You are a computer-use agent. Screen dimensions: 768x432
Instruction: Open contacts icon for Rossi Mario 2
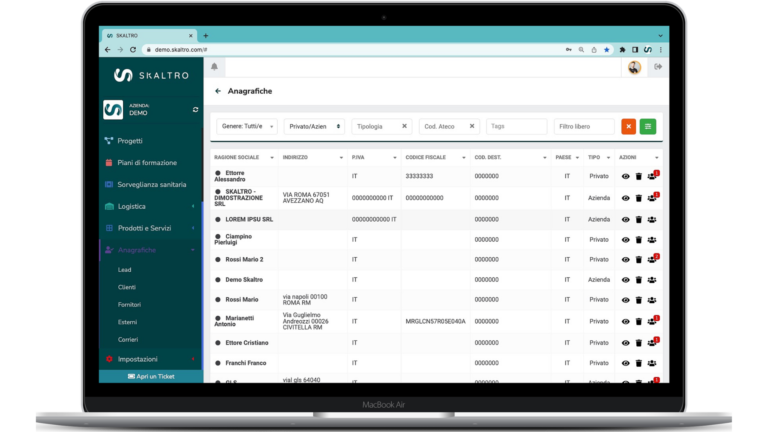pyautogui.click(x=652, y=259)
